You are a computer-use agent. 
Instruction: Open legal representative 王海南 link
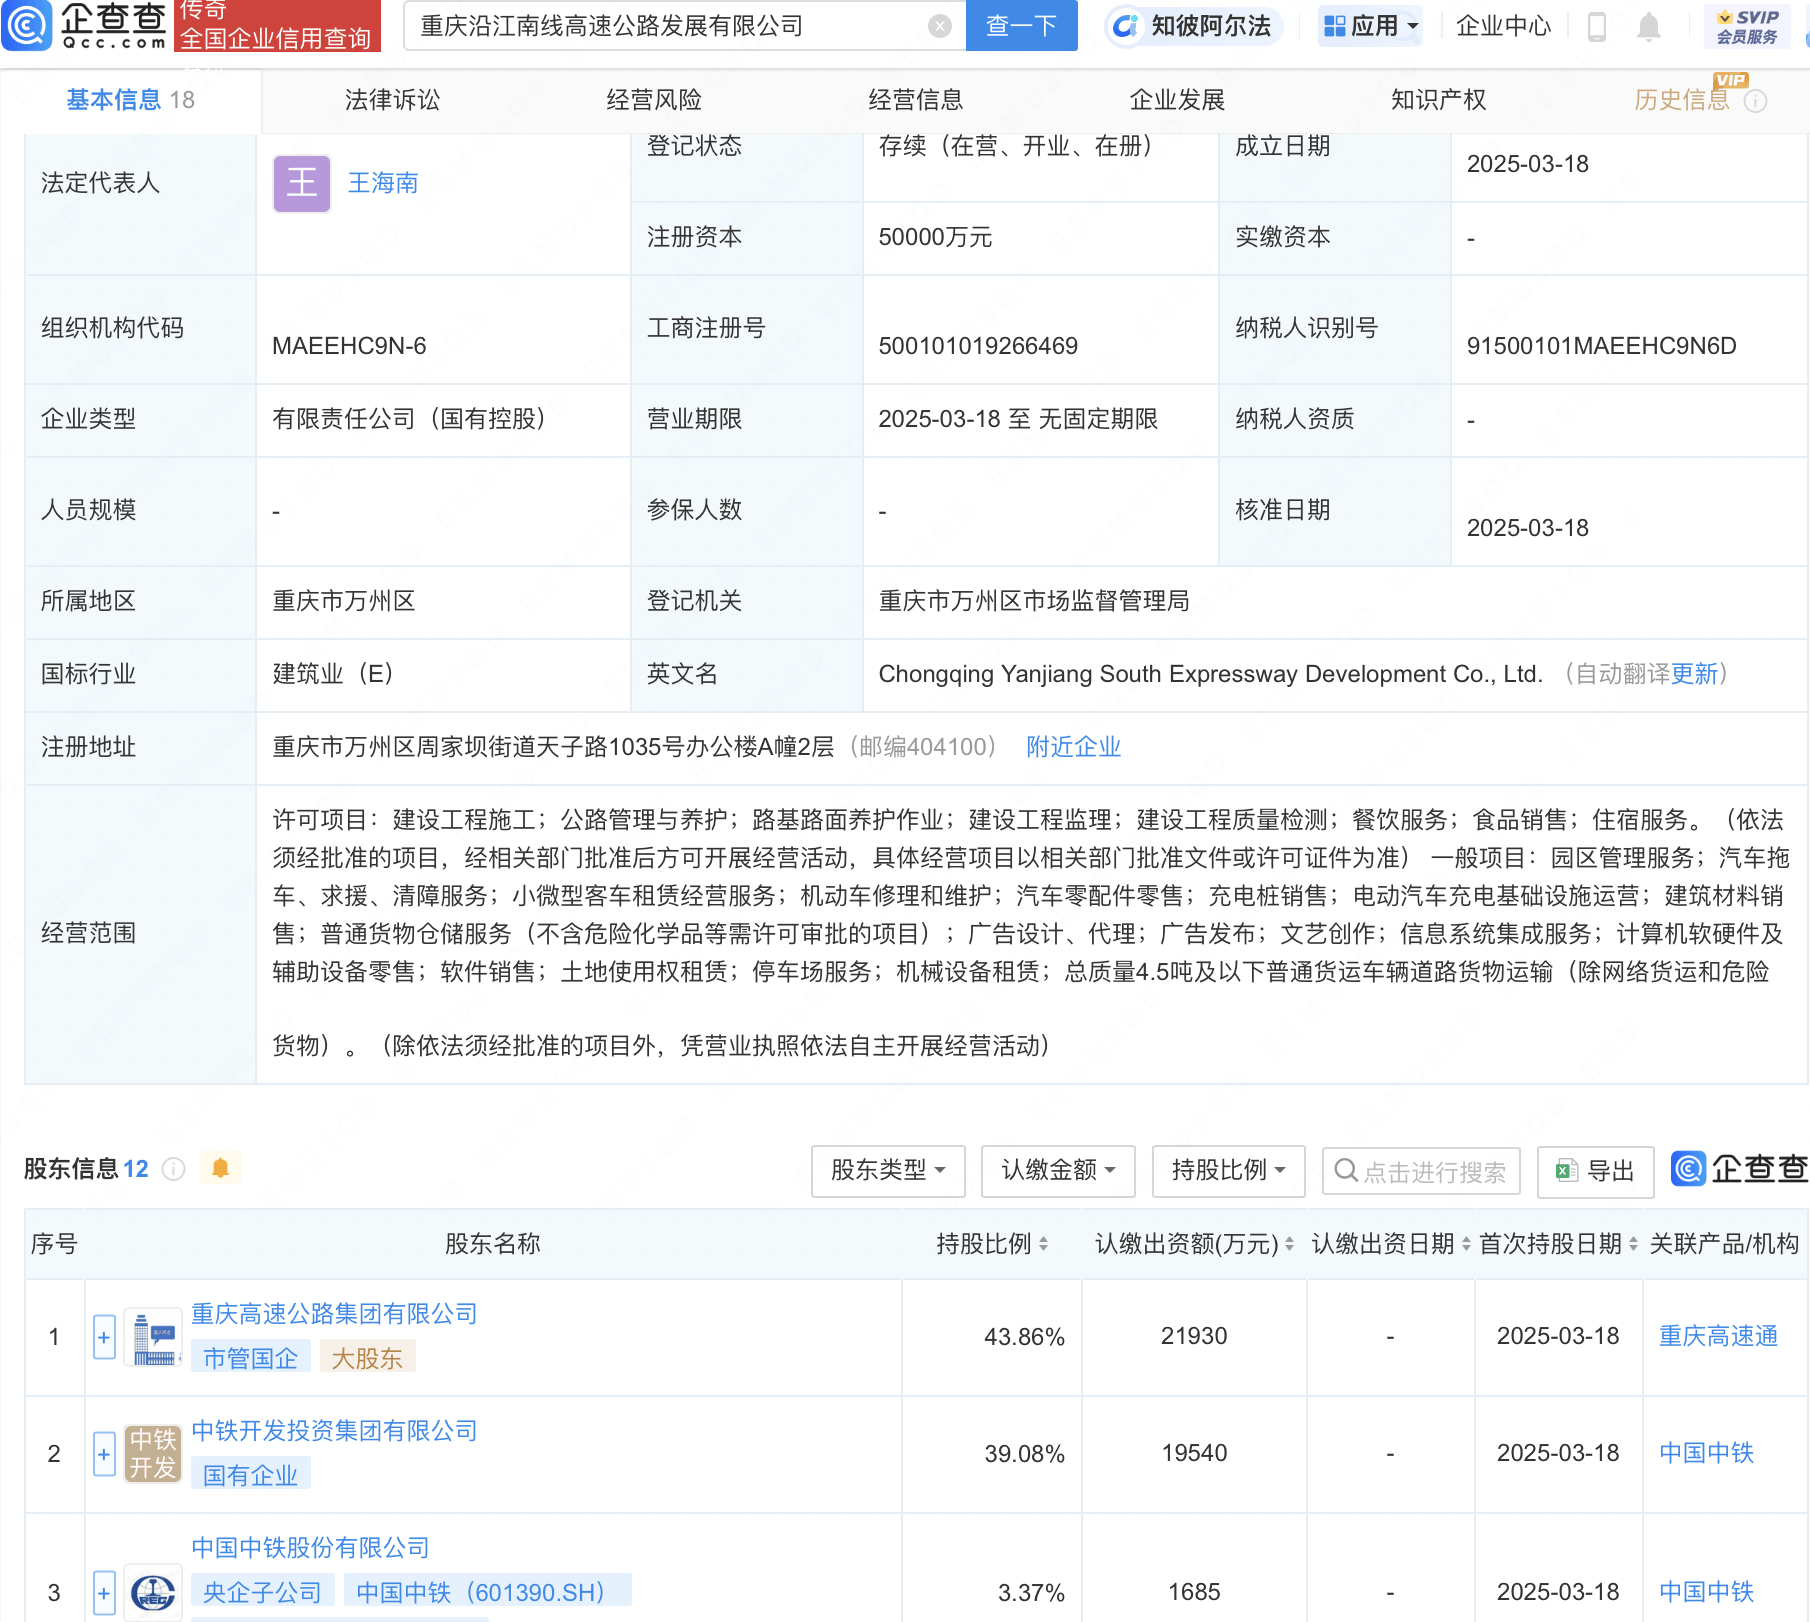tap(383, 183)
